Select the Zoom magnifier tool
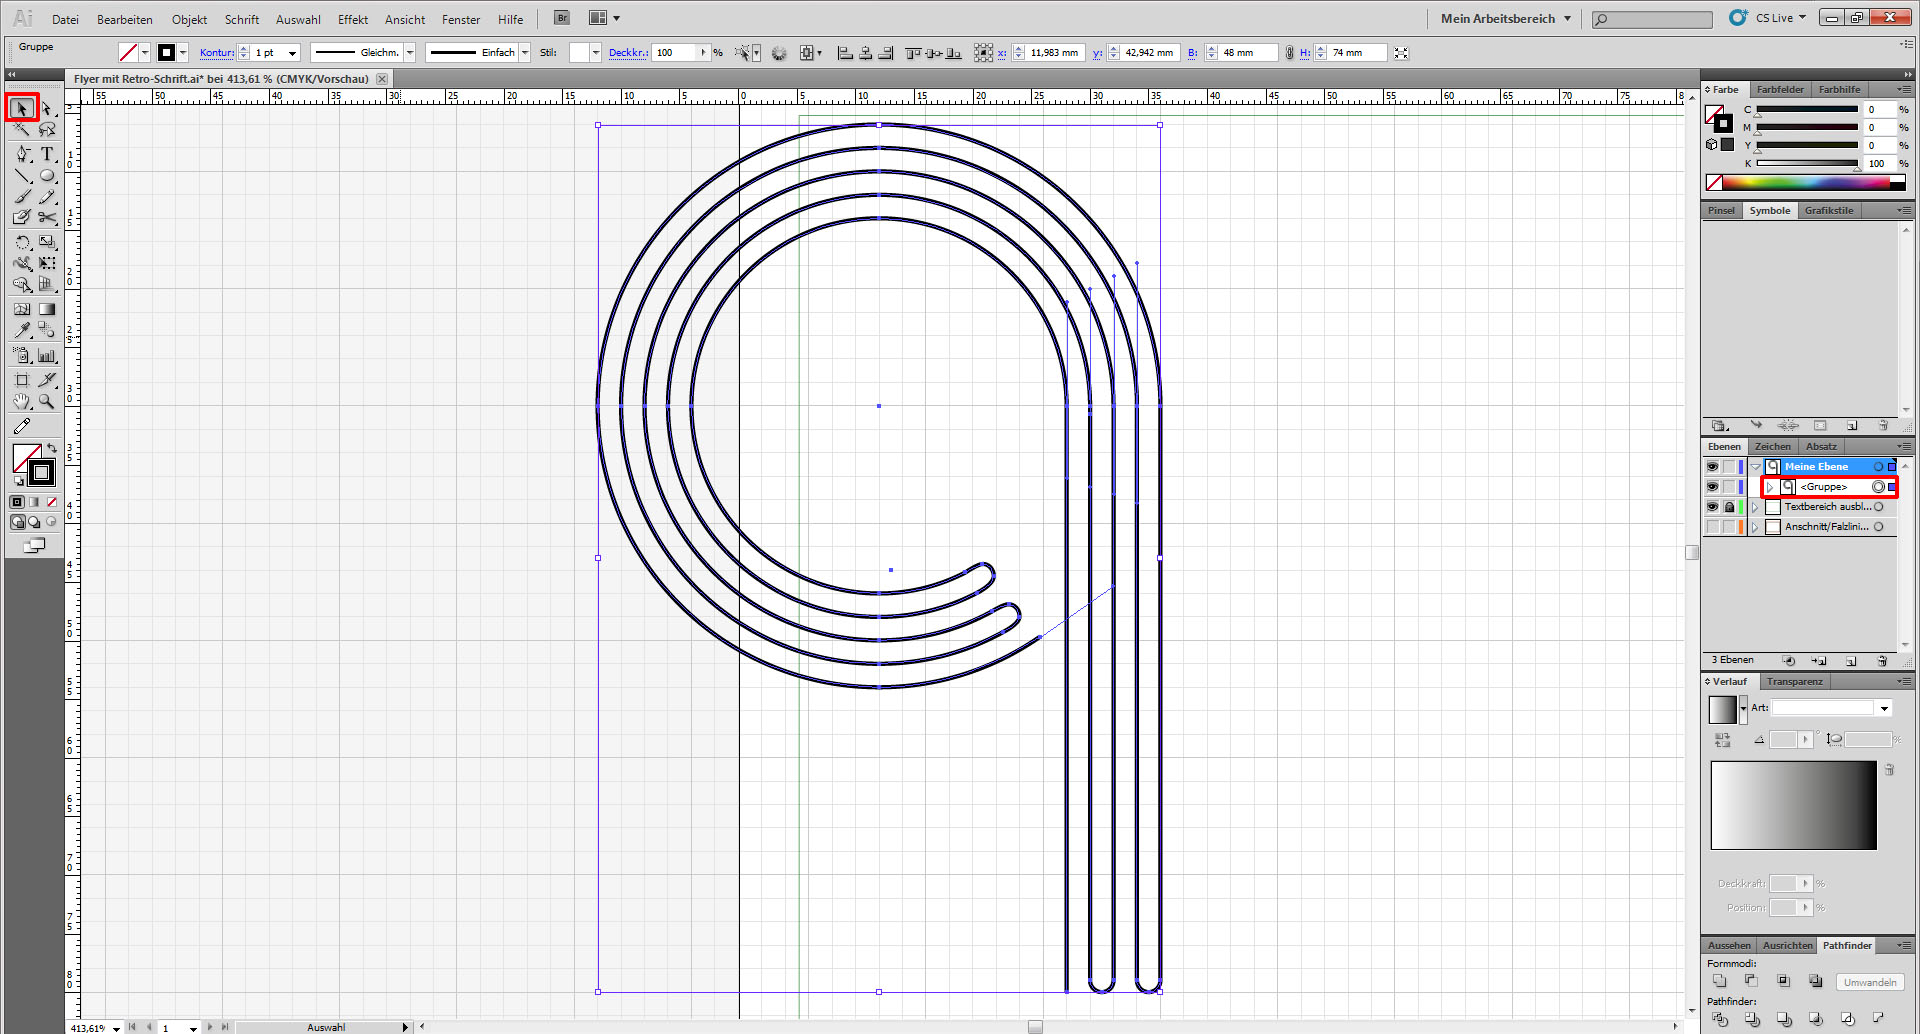 point(47,402)
